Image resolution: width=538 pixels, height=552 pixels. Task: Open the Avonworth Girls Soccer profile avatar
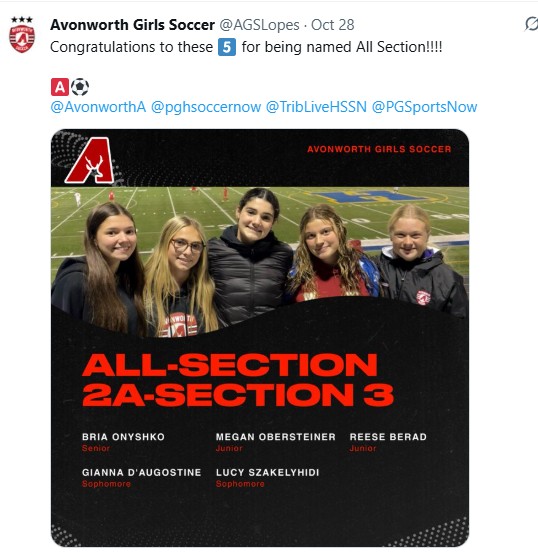click(22, 35)
